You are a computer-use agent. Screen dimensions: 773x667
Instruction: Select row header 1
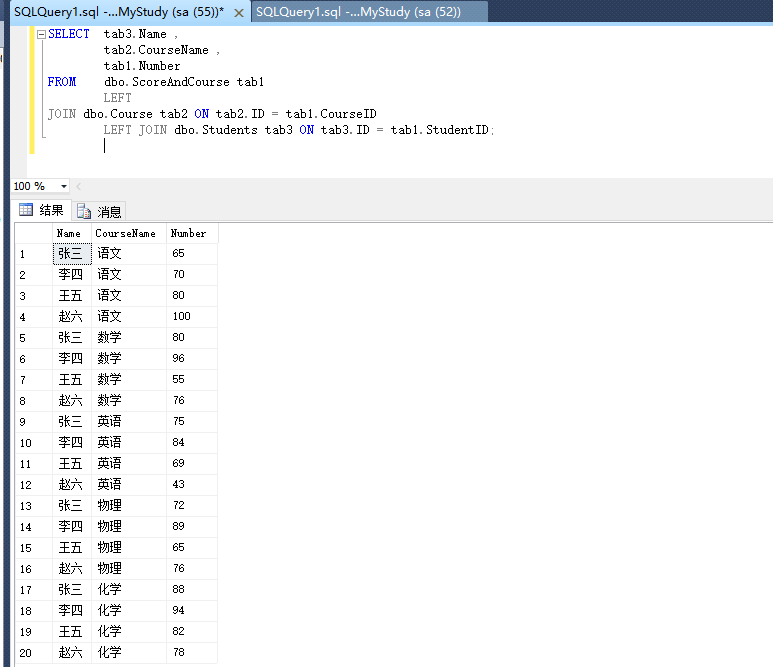coord(34,254)
